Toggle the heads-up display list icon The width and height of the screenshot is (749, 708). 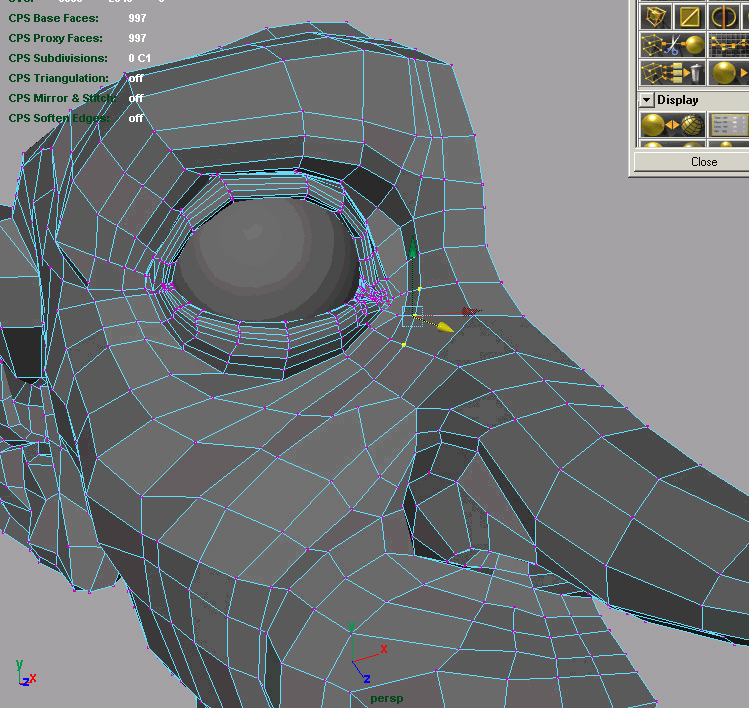pyautogui.click(x=728, y=126)
